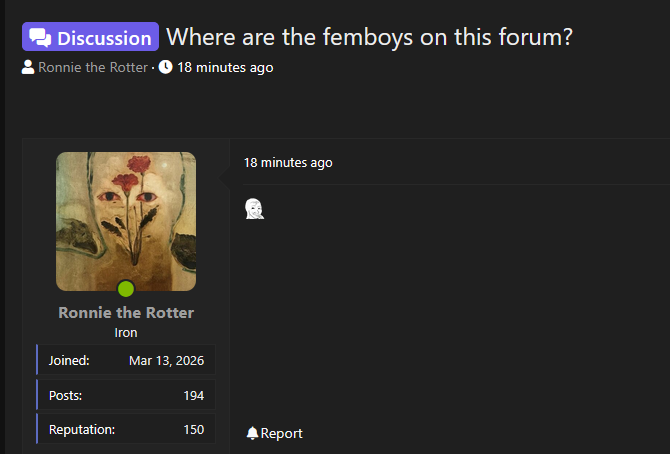Click the thread header timestamp '18 minutes ago'

click(x=225, y=68)
